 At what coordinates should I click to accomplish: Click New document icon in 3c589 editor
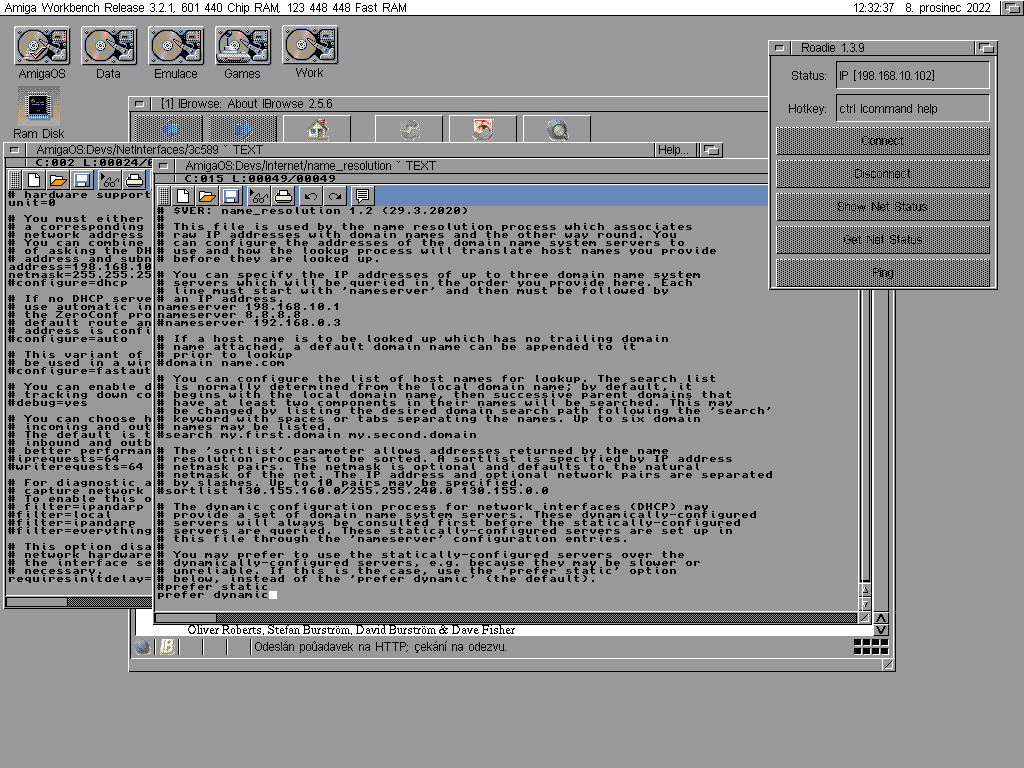point(34,180)
